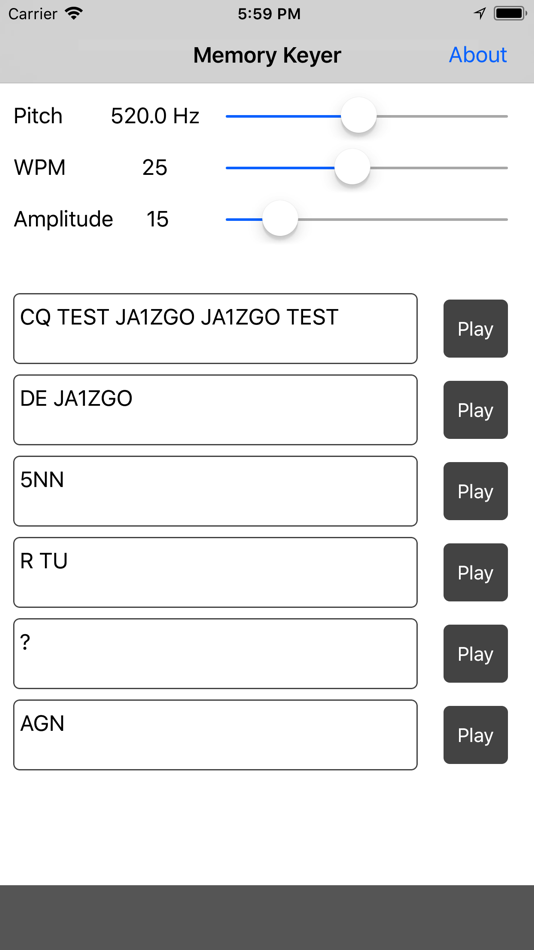Edit the question mark memory field
This screenshot has width=534, height=950.
[215, 653]
